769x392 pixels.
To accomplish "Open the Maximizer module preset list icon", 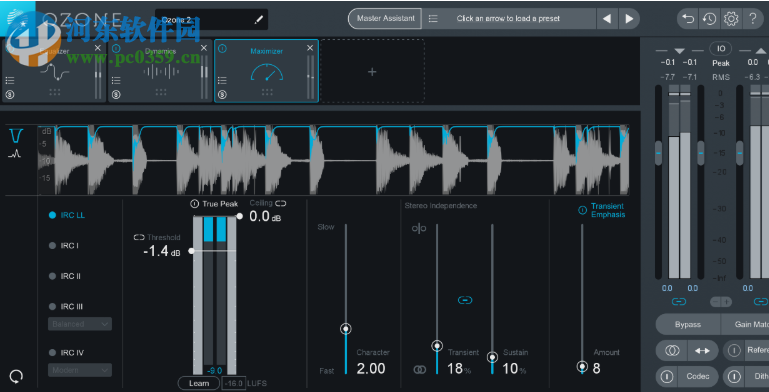I will click(x=222, y=80).
